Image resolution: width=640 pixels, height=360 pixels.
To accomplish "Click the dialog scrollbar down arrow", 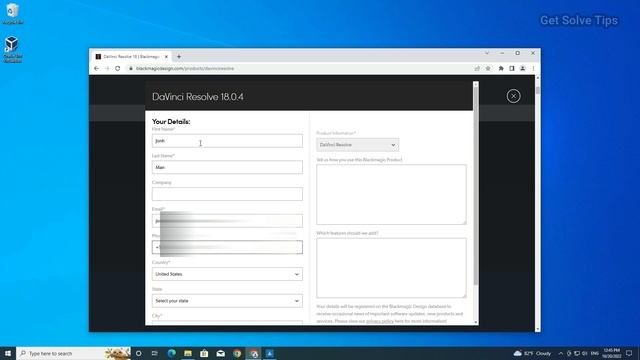I will click(x=476, y=322).
